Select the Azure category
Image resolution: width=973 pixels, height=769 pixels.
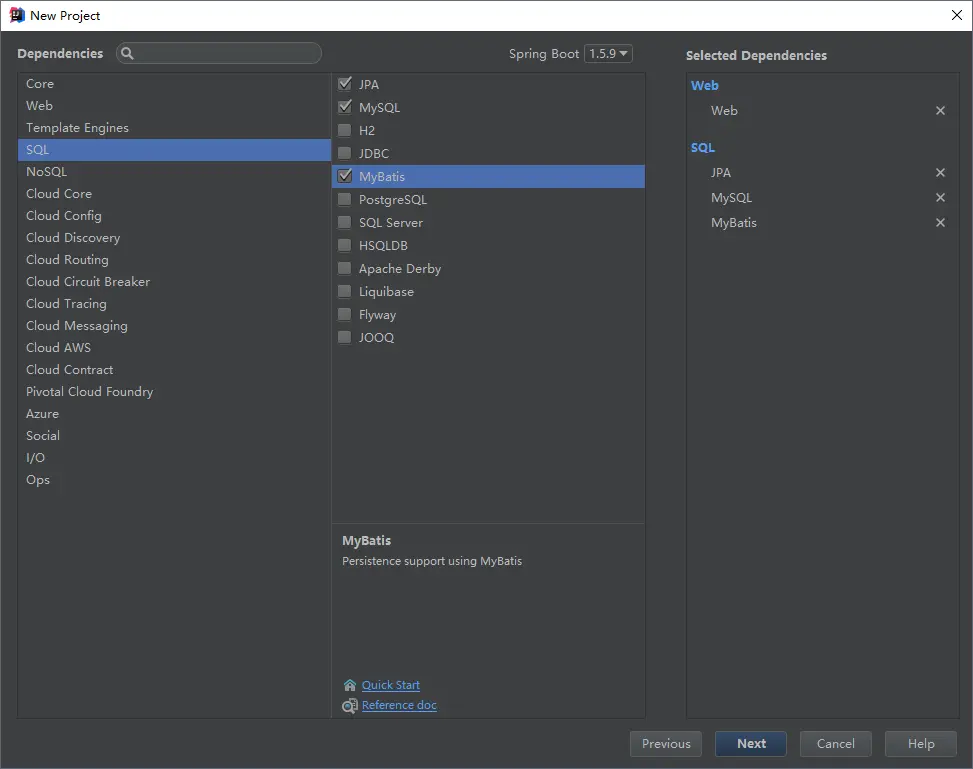pos(174,414)
